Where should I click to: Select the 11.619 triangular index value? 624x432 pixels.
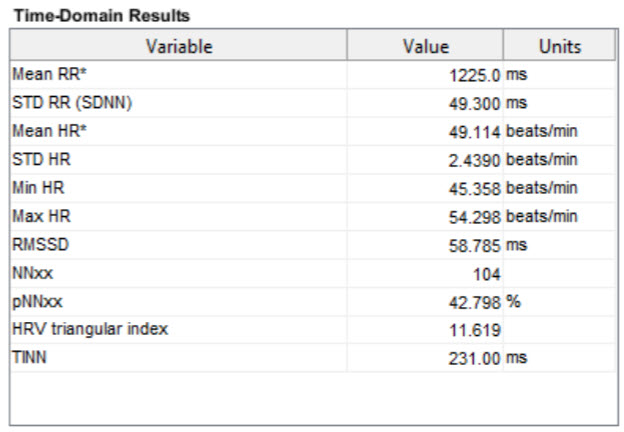(x=476, y=330)
